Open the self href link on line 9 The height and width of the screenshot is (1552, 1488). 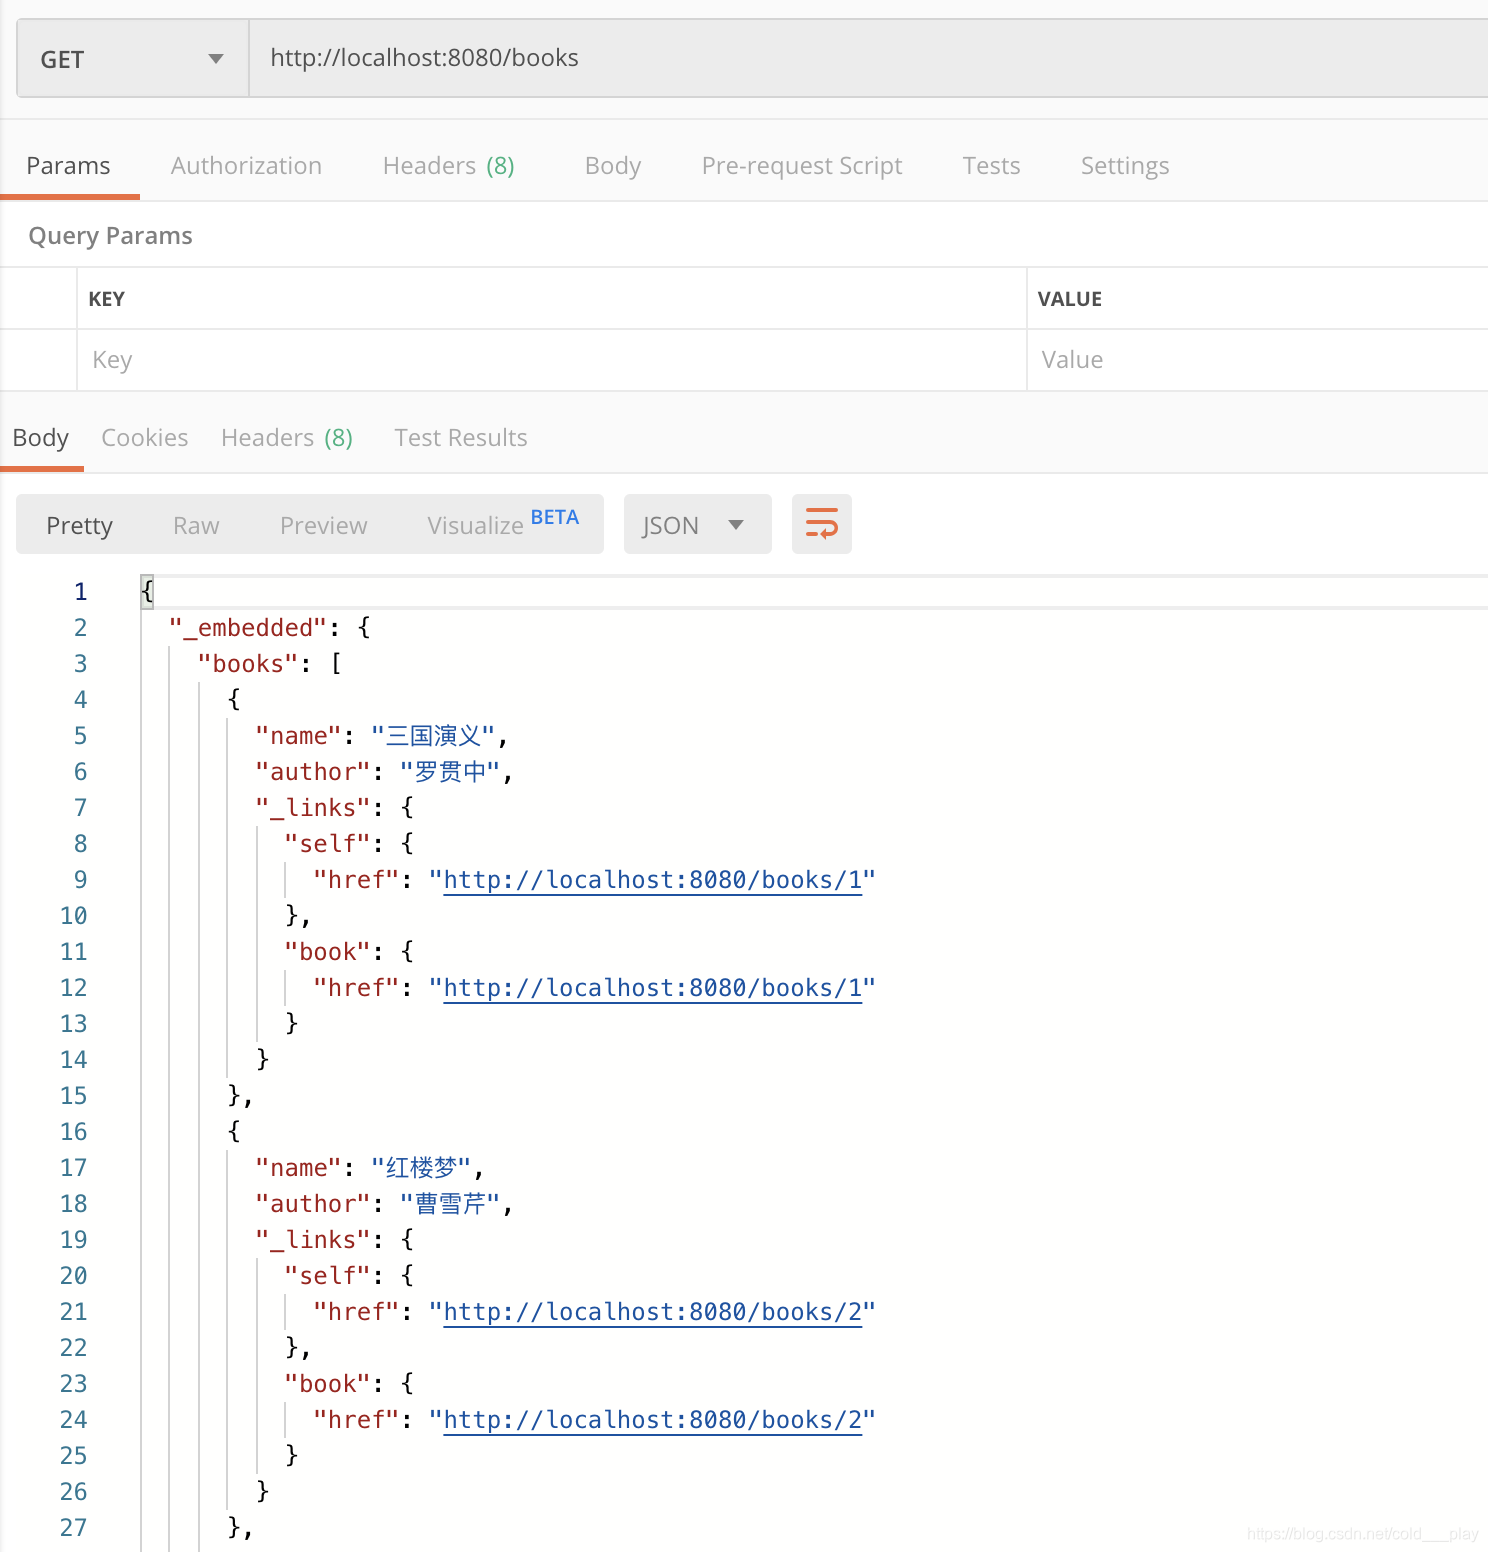click(653, 880)
